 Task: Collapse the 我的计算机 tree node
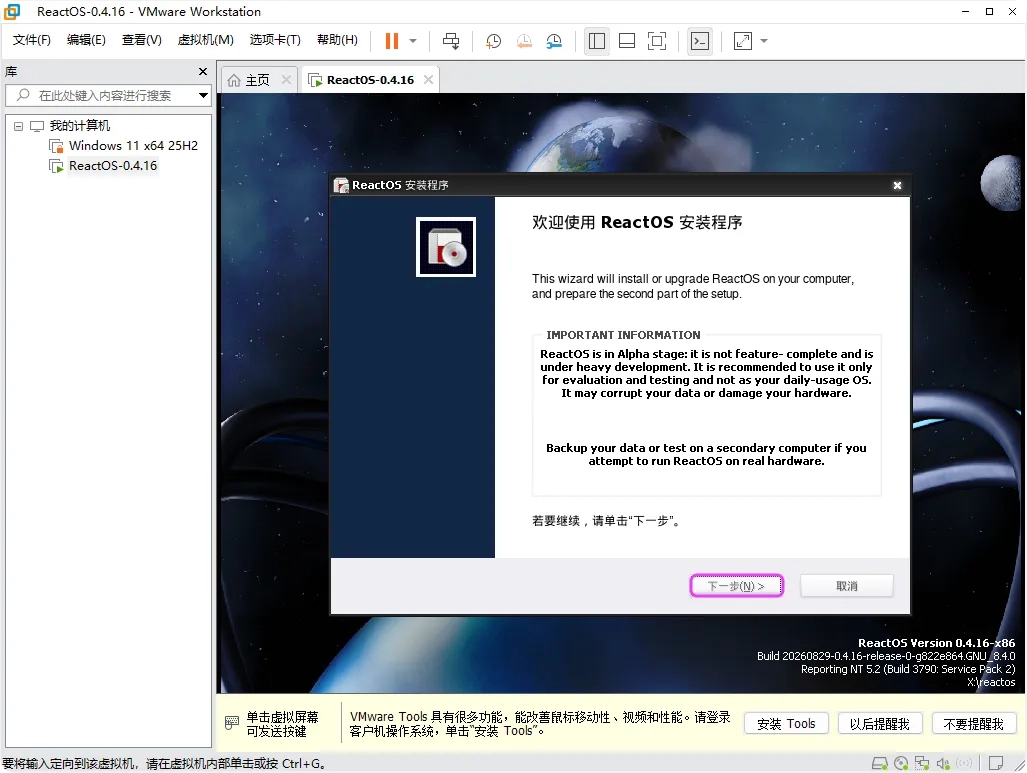pos(18,126)
